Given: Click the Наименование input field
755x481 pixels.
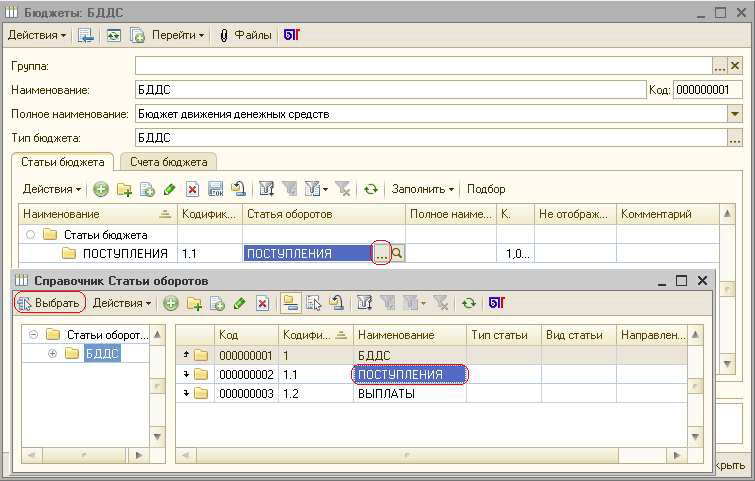Looking at the screenshot, I should (390, 90).
